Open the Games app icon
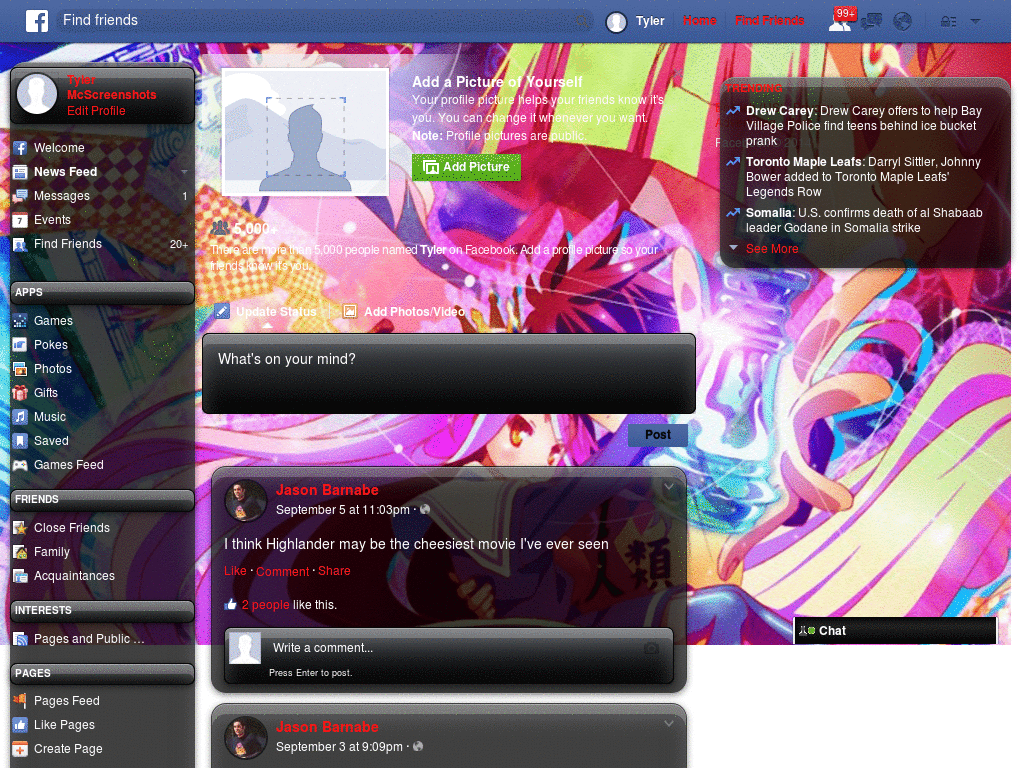1024x768 pixels. tap(20, 321)
